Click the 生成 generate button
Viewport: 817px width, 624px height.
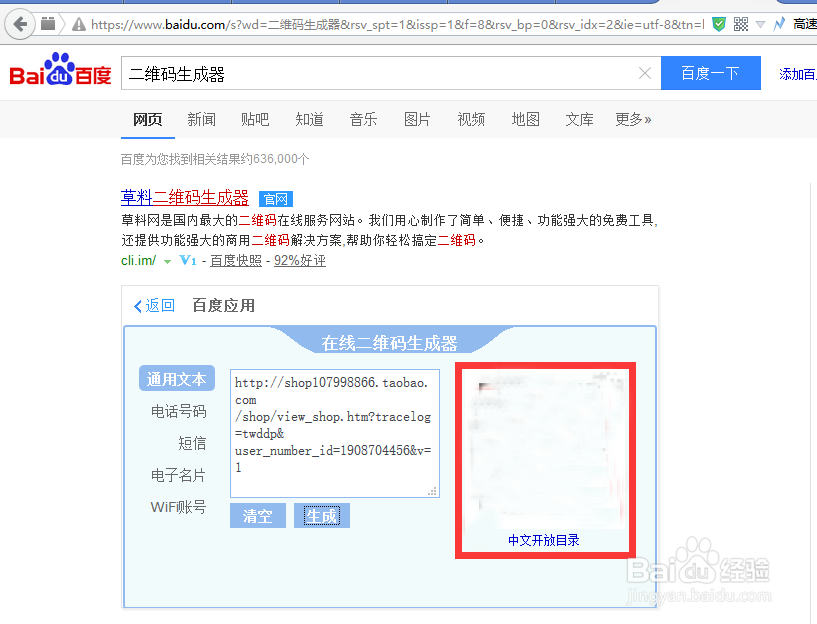[322, 516]
